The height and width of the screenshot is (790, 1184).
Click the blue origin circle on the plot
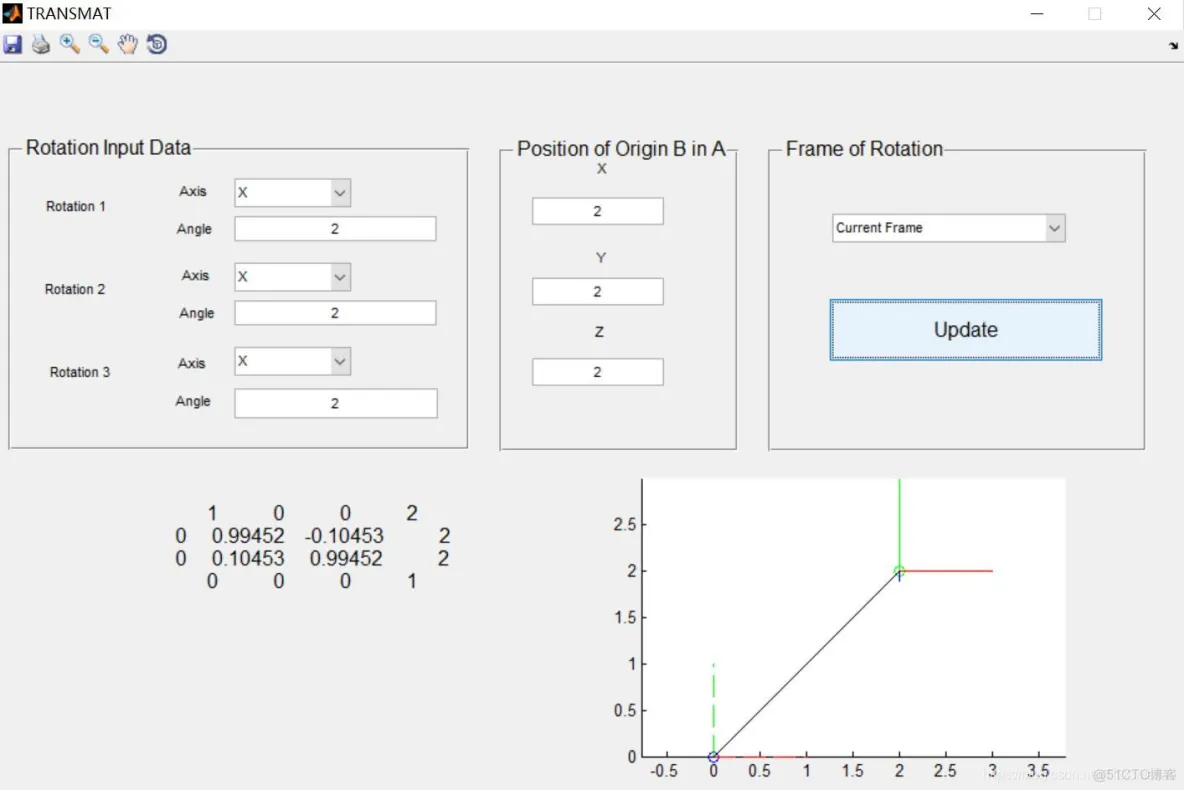pyautogui.click(x=713, y=757)
